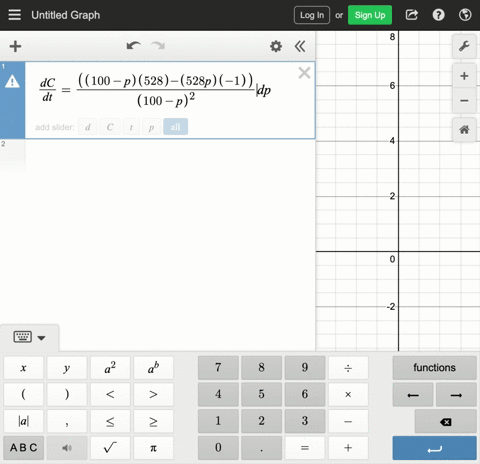The width and height of the screenshot is (480, 464).
Task: Tap the 3 key
Action: click(x=305, y=421)
